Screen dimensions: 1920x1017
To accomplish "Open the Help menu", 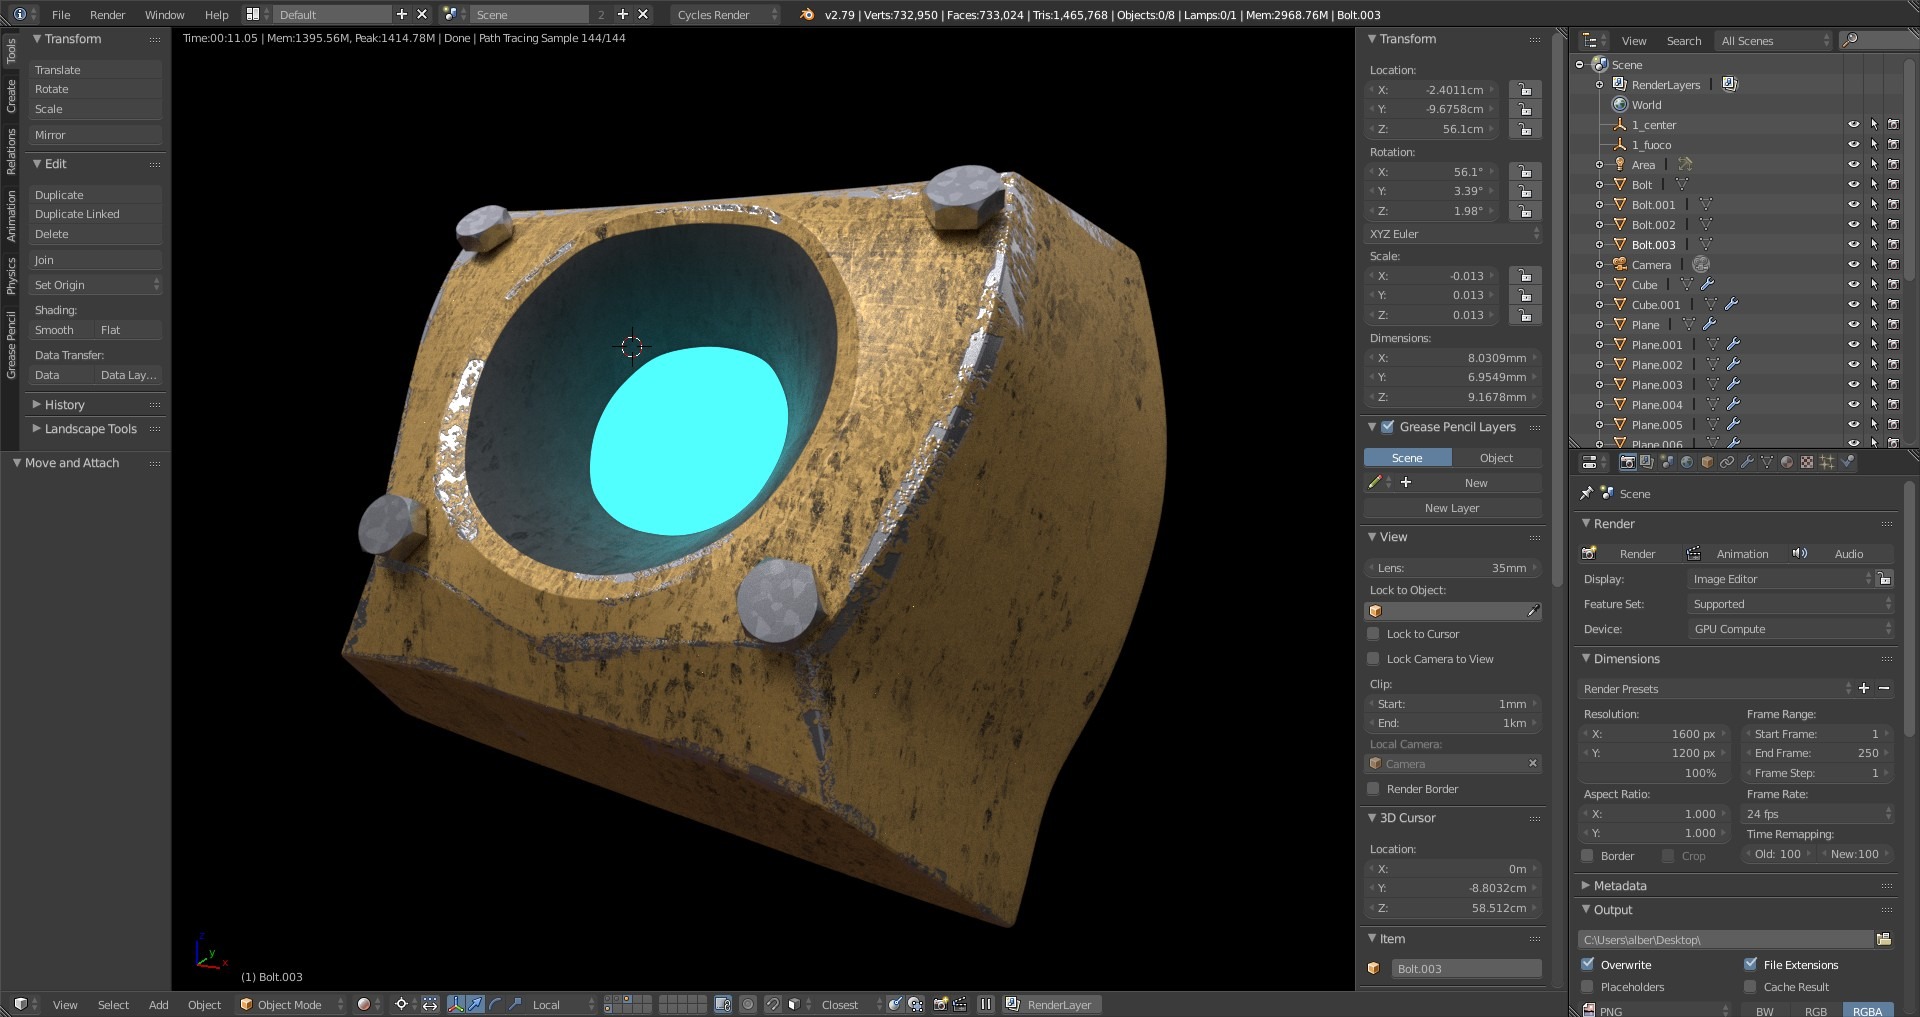I will coord(216,14).
